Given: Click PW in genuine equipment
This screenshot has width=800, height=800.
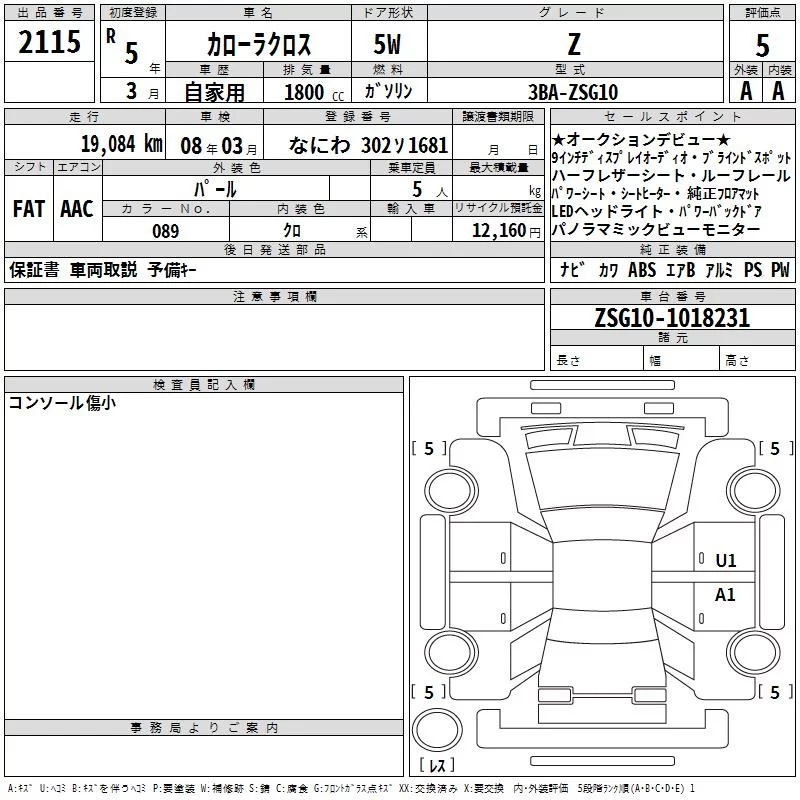Looking at the screenshot, I should click(x=780, y=270).
